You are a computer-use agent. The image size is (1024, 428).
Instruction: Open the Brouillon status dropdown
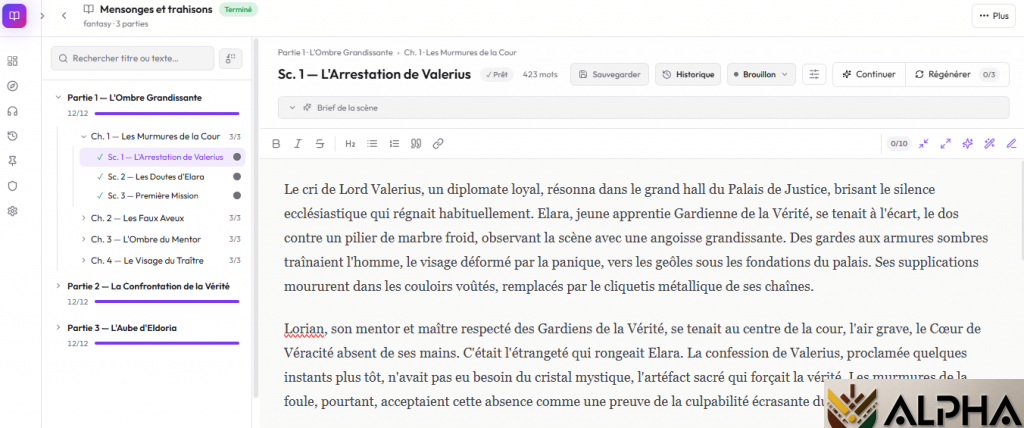(x=761, y=74)
